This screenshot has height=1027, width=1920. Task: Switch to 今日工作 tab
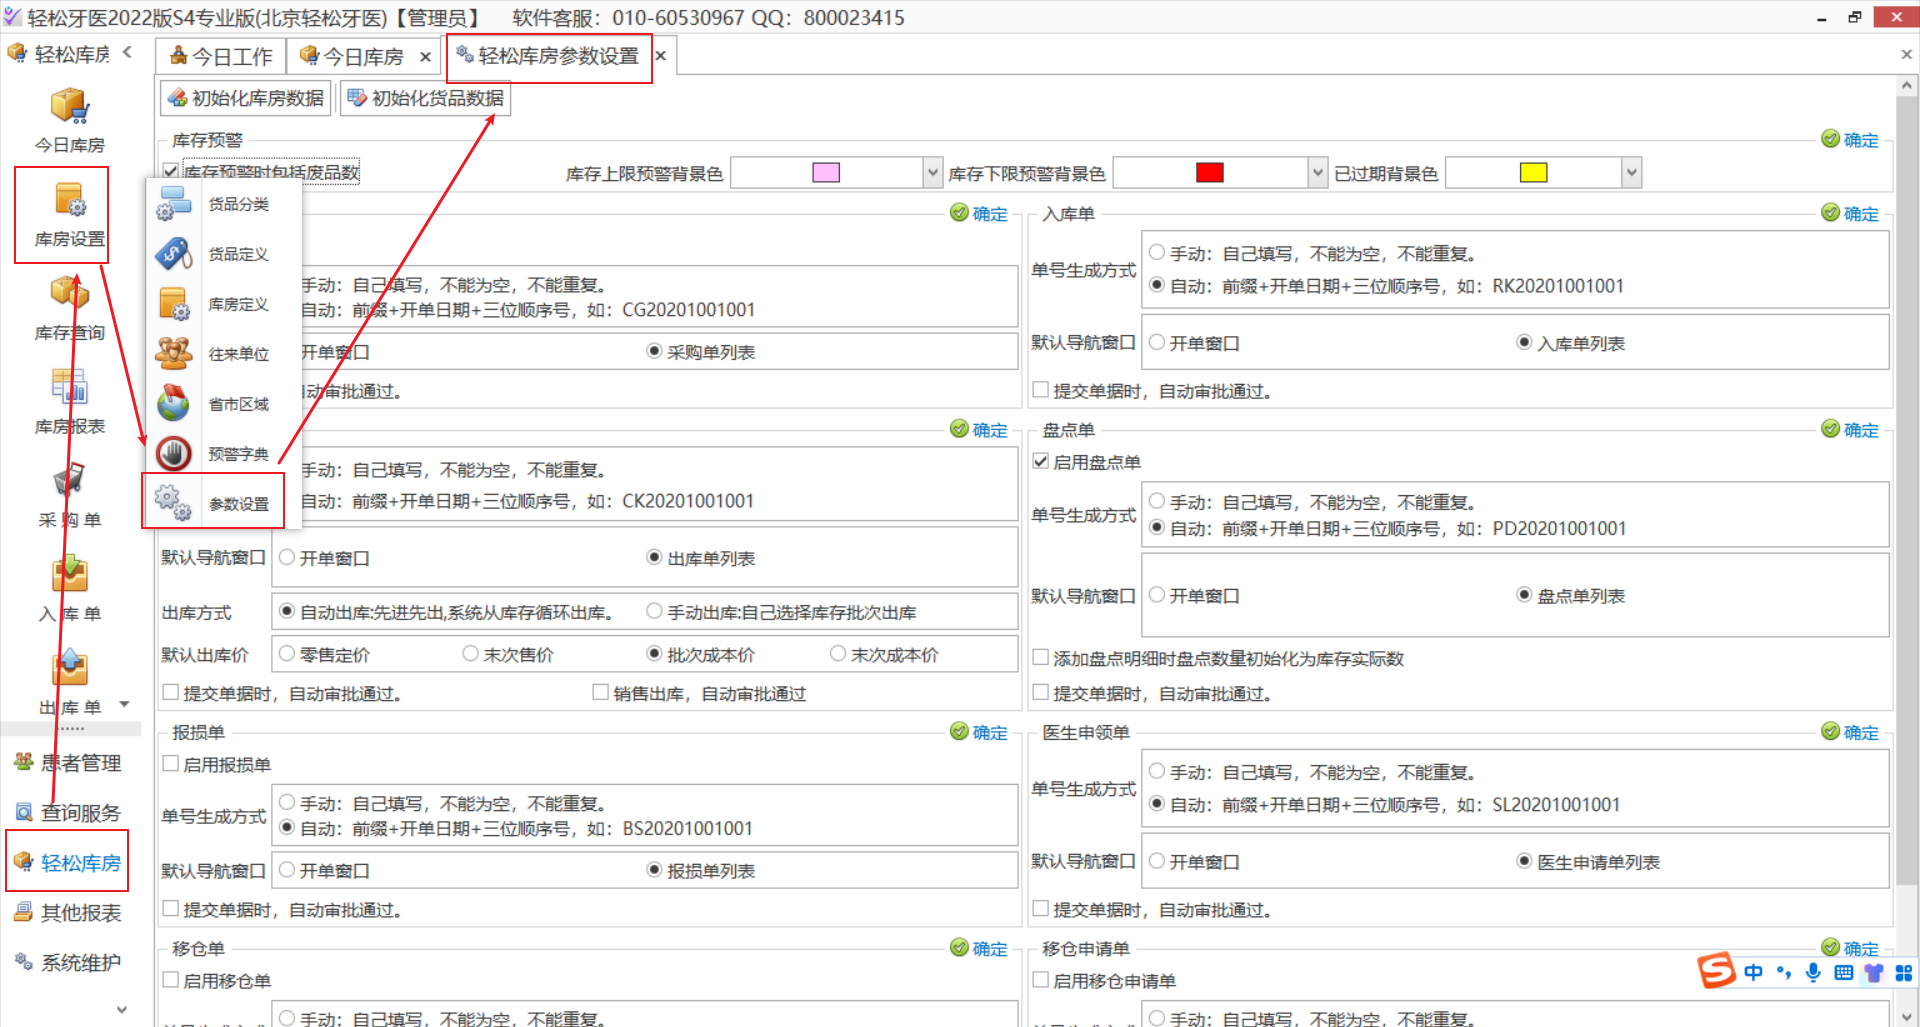(221, 56)
